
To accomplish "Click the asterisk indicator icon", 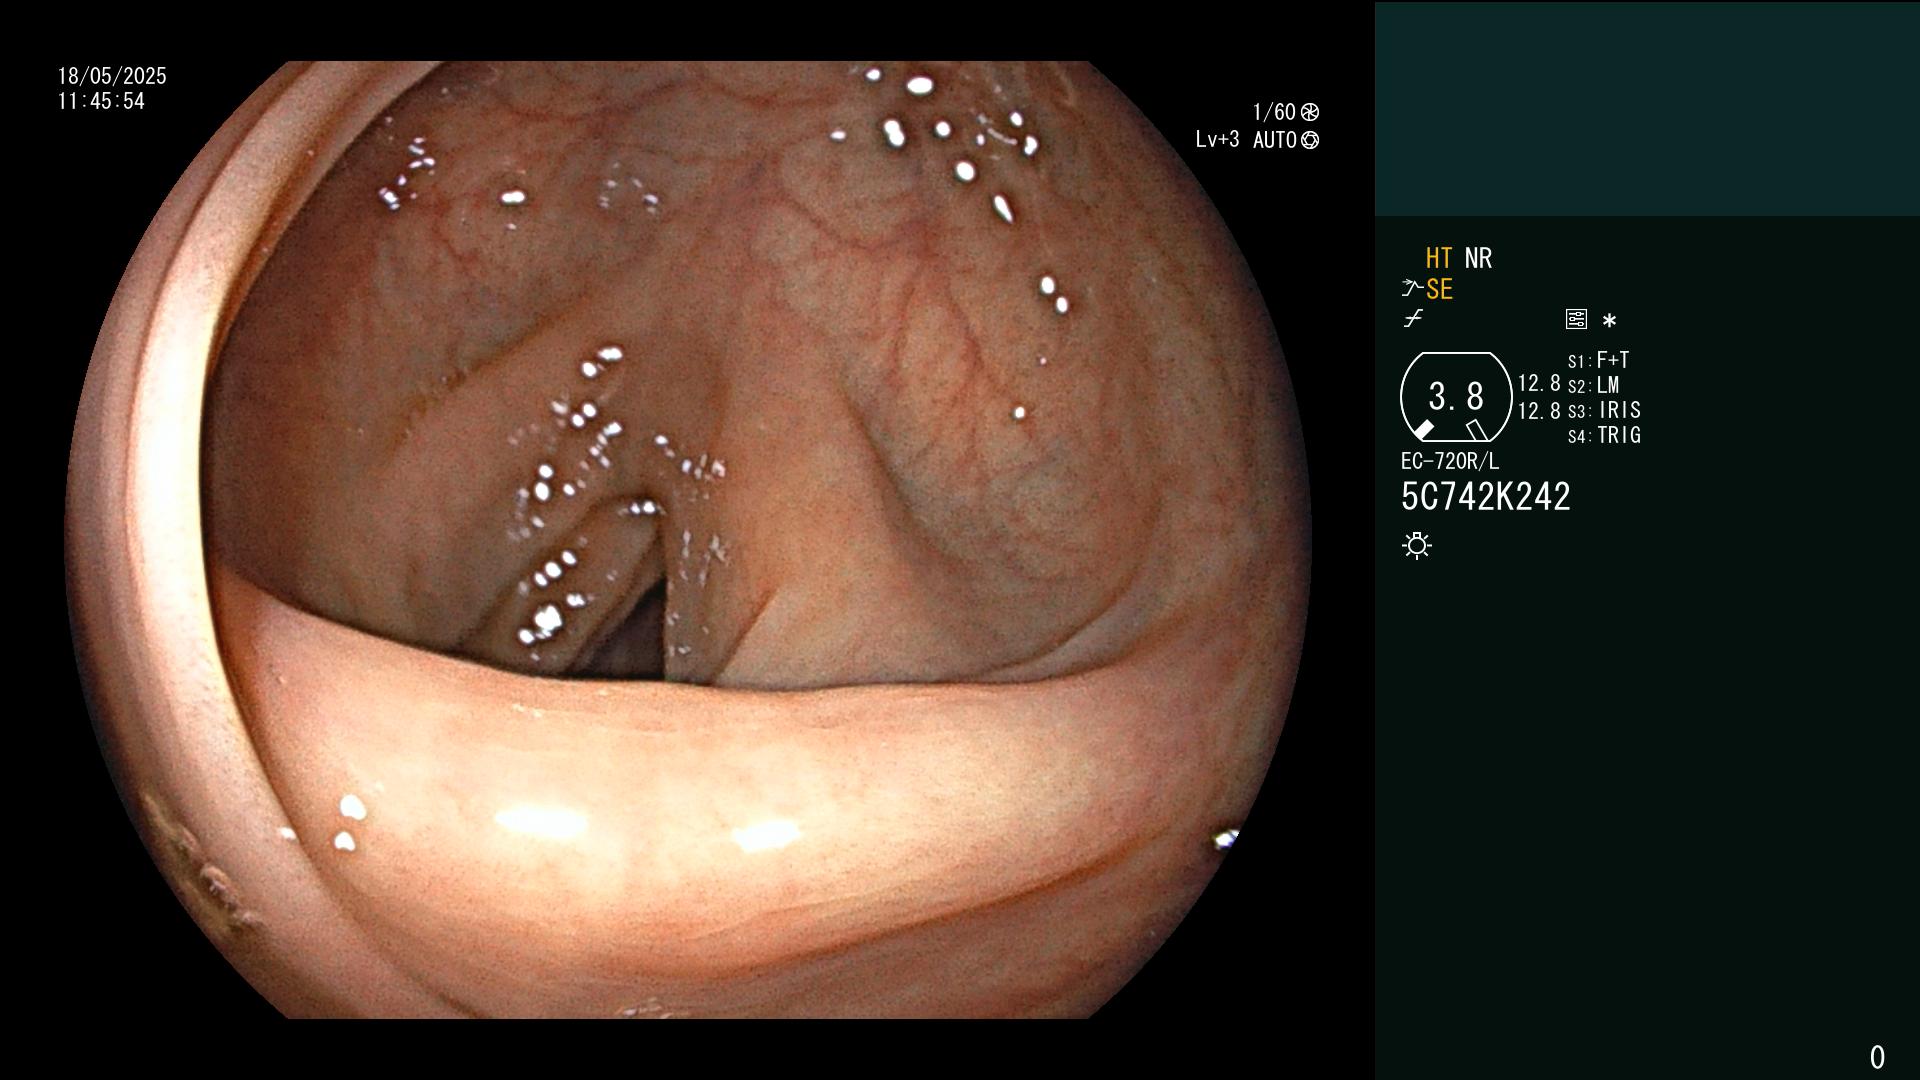I will click(1609, 321).
